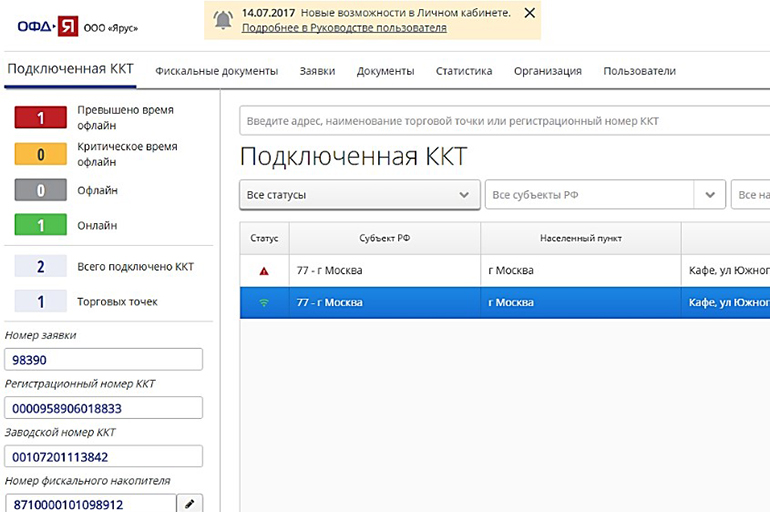Image resolution: width=770 pixels, height=512 pixels.
Task: Open 'Подробнее в Руководстве пользователя' link
Action: (x=344, y=28)
